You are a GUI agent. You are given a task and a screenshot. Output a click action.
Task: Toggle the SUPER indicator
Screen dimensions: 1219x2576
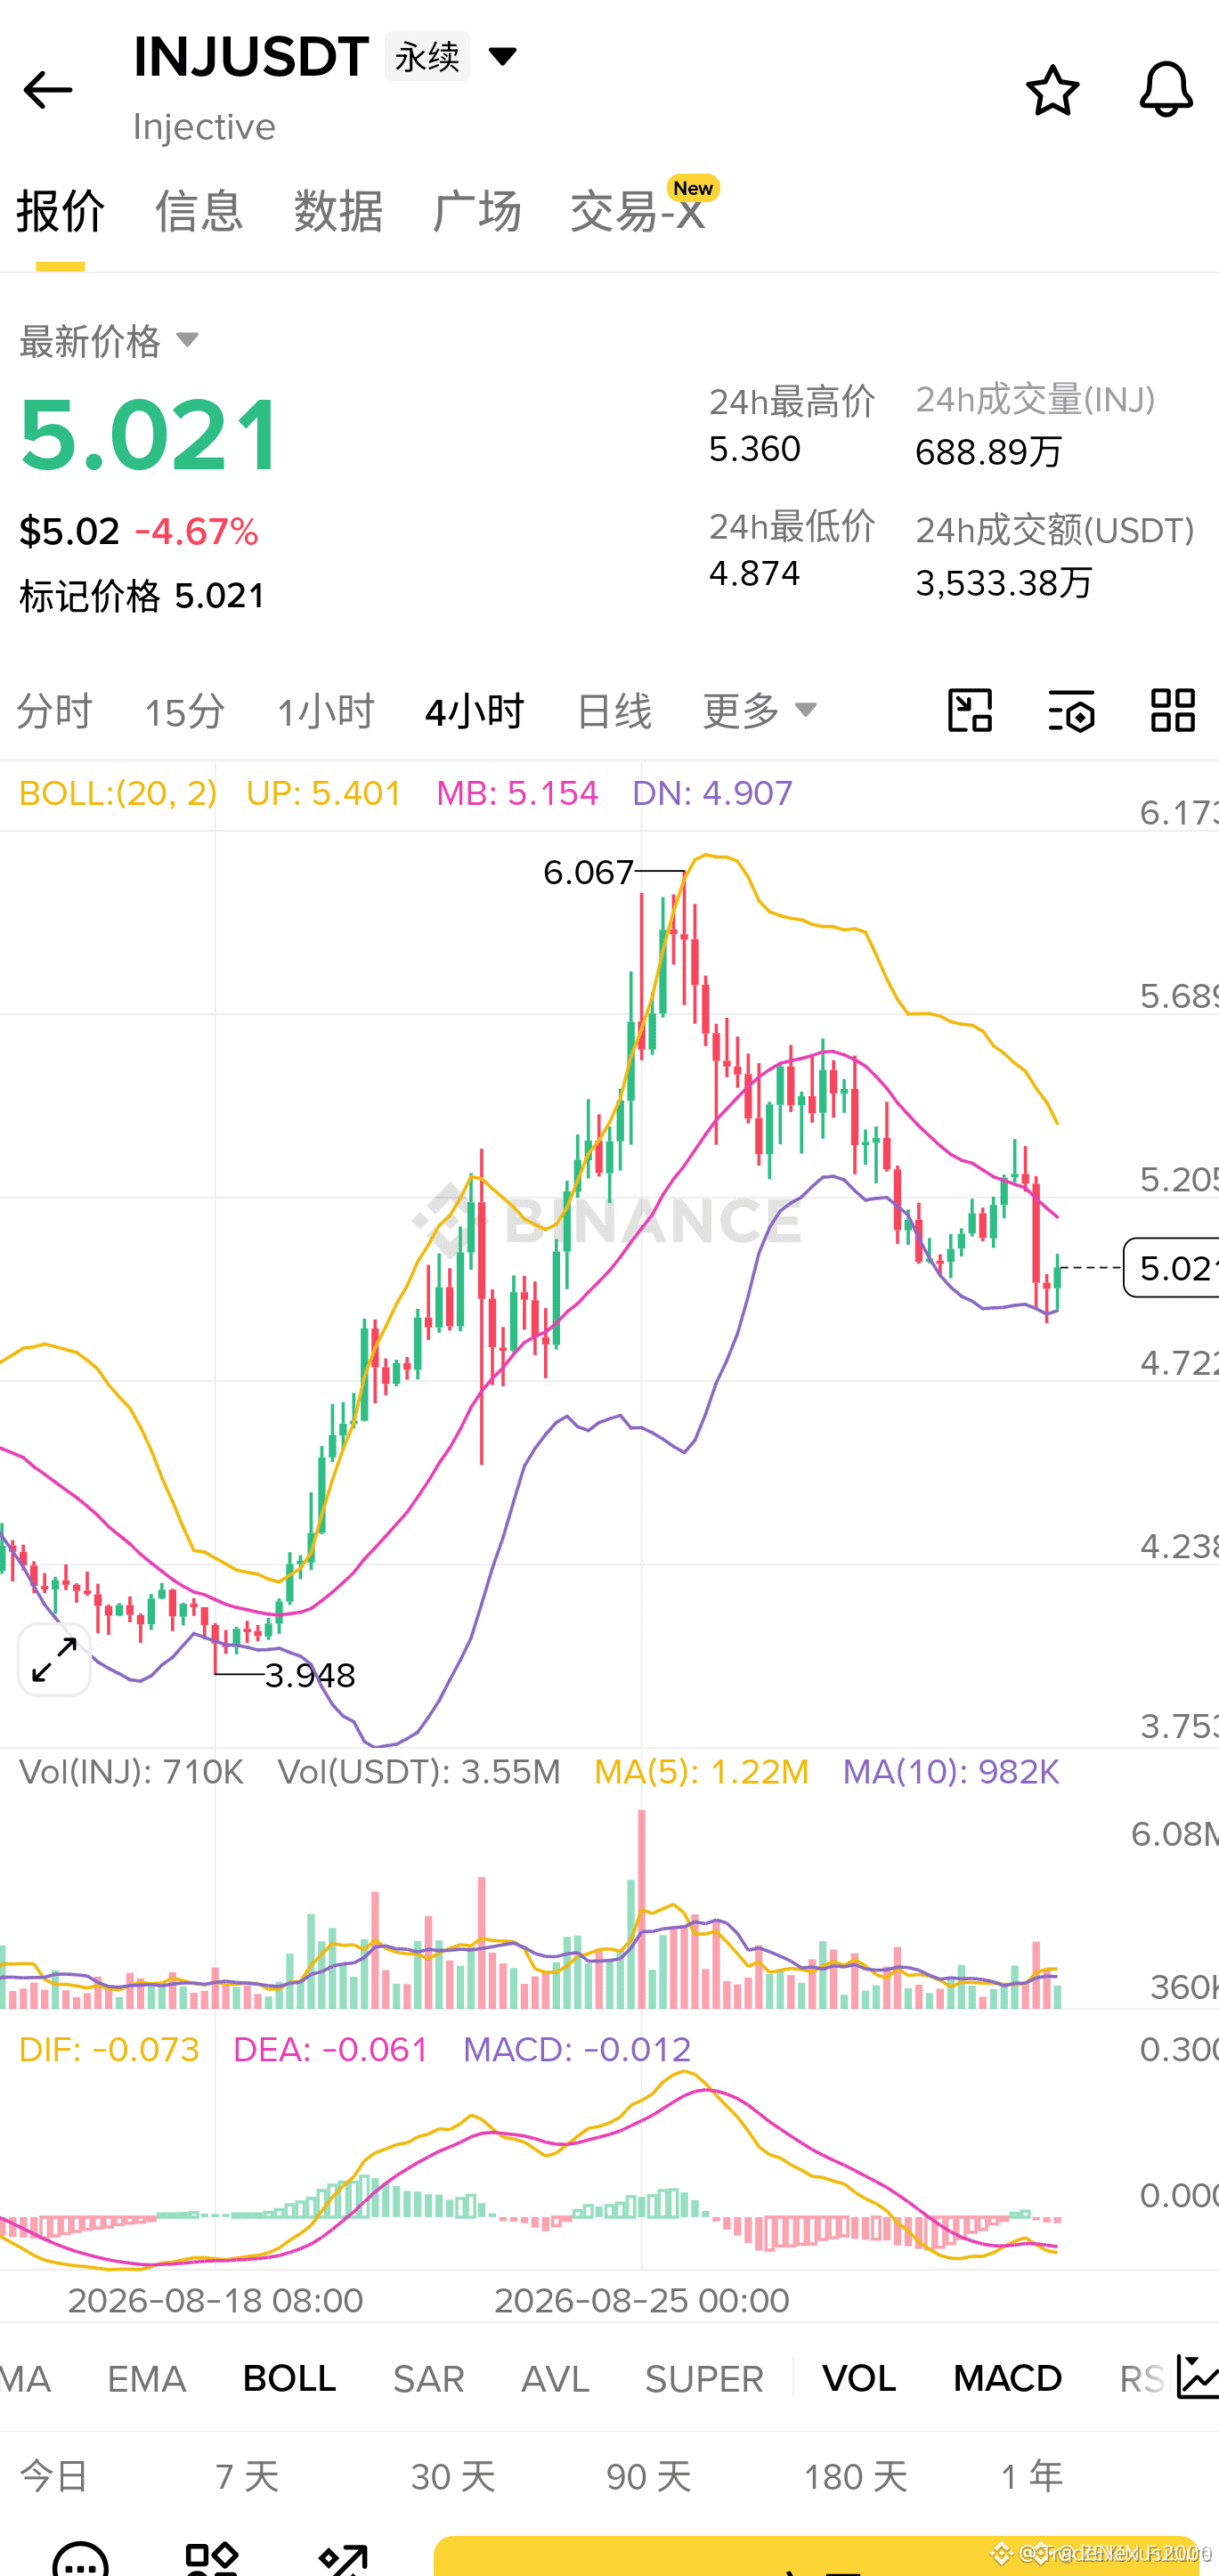(x=704, y=2378)
